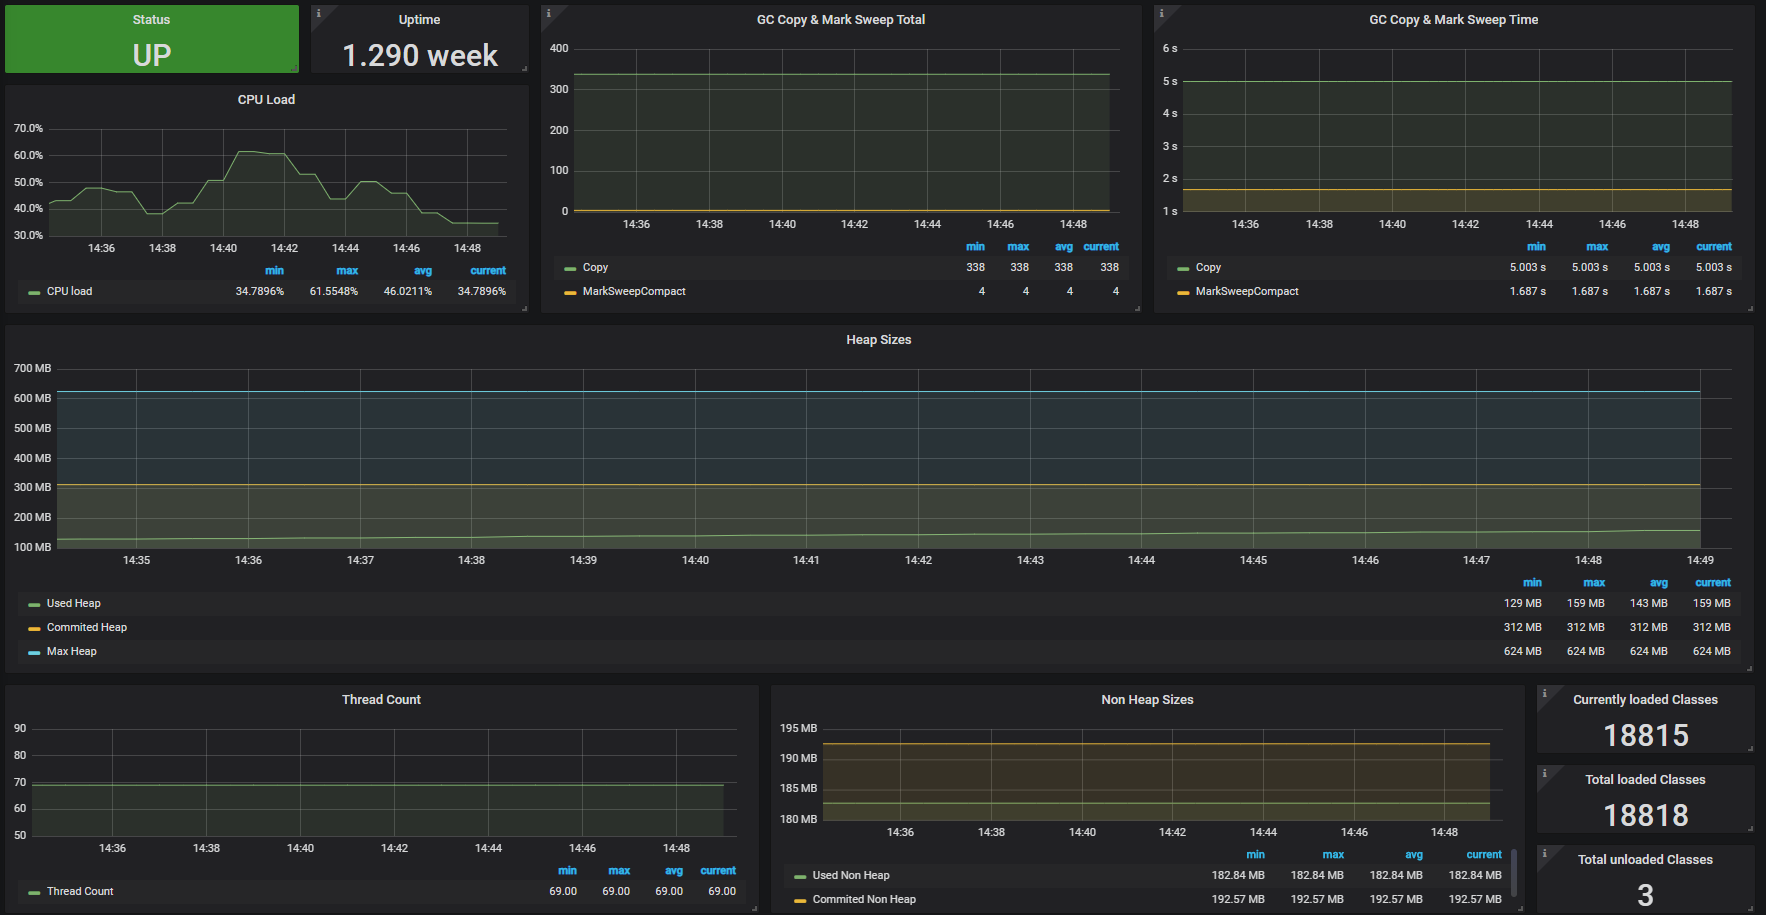Open Total loaded Classes title menu
This screenshot has width=1766, height=915.
1645,780
